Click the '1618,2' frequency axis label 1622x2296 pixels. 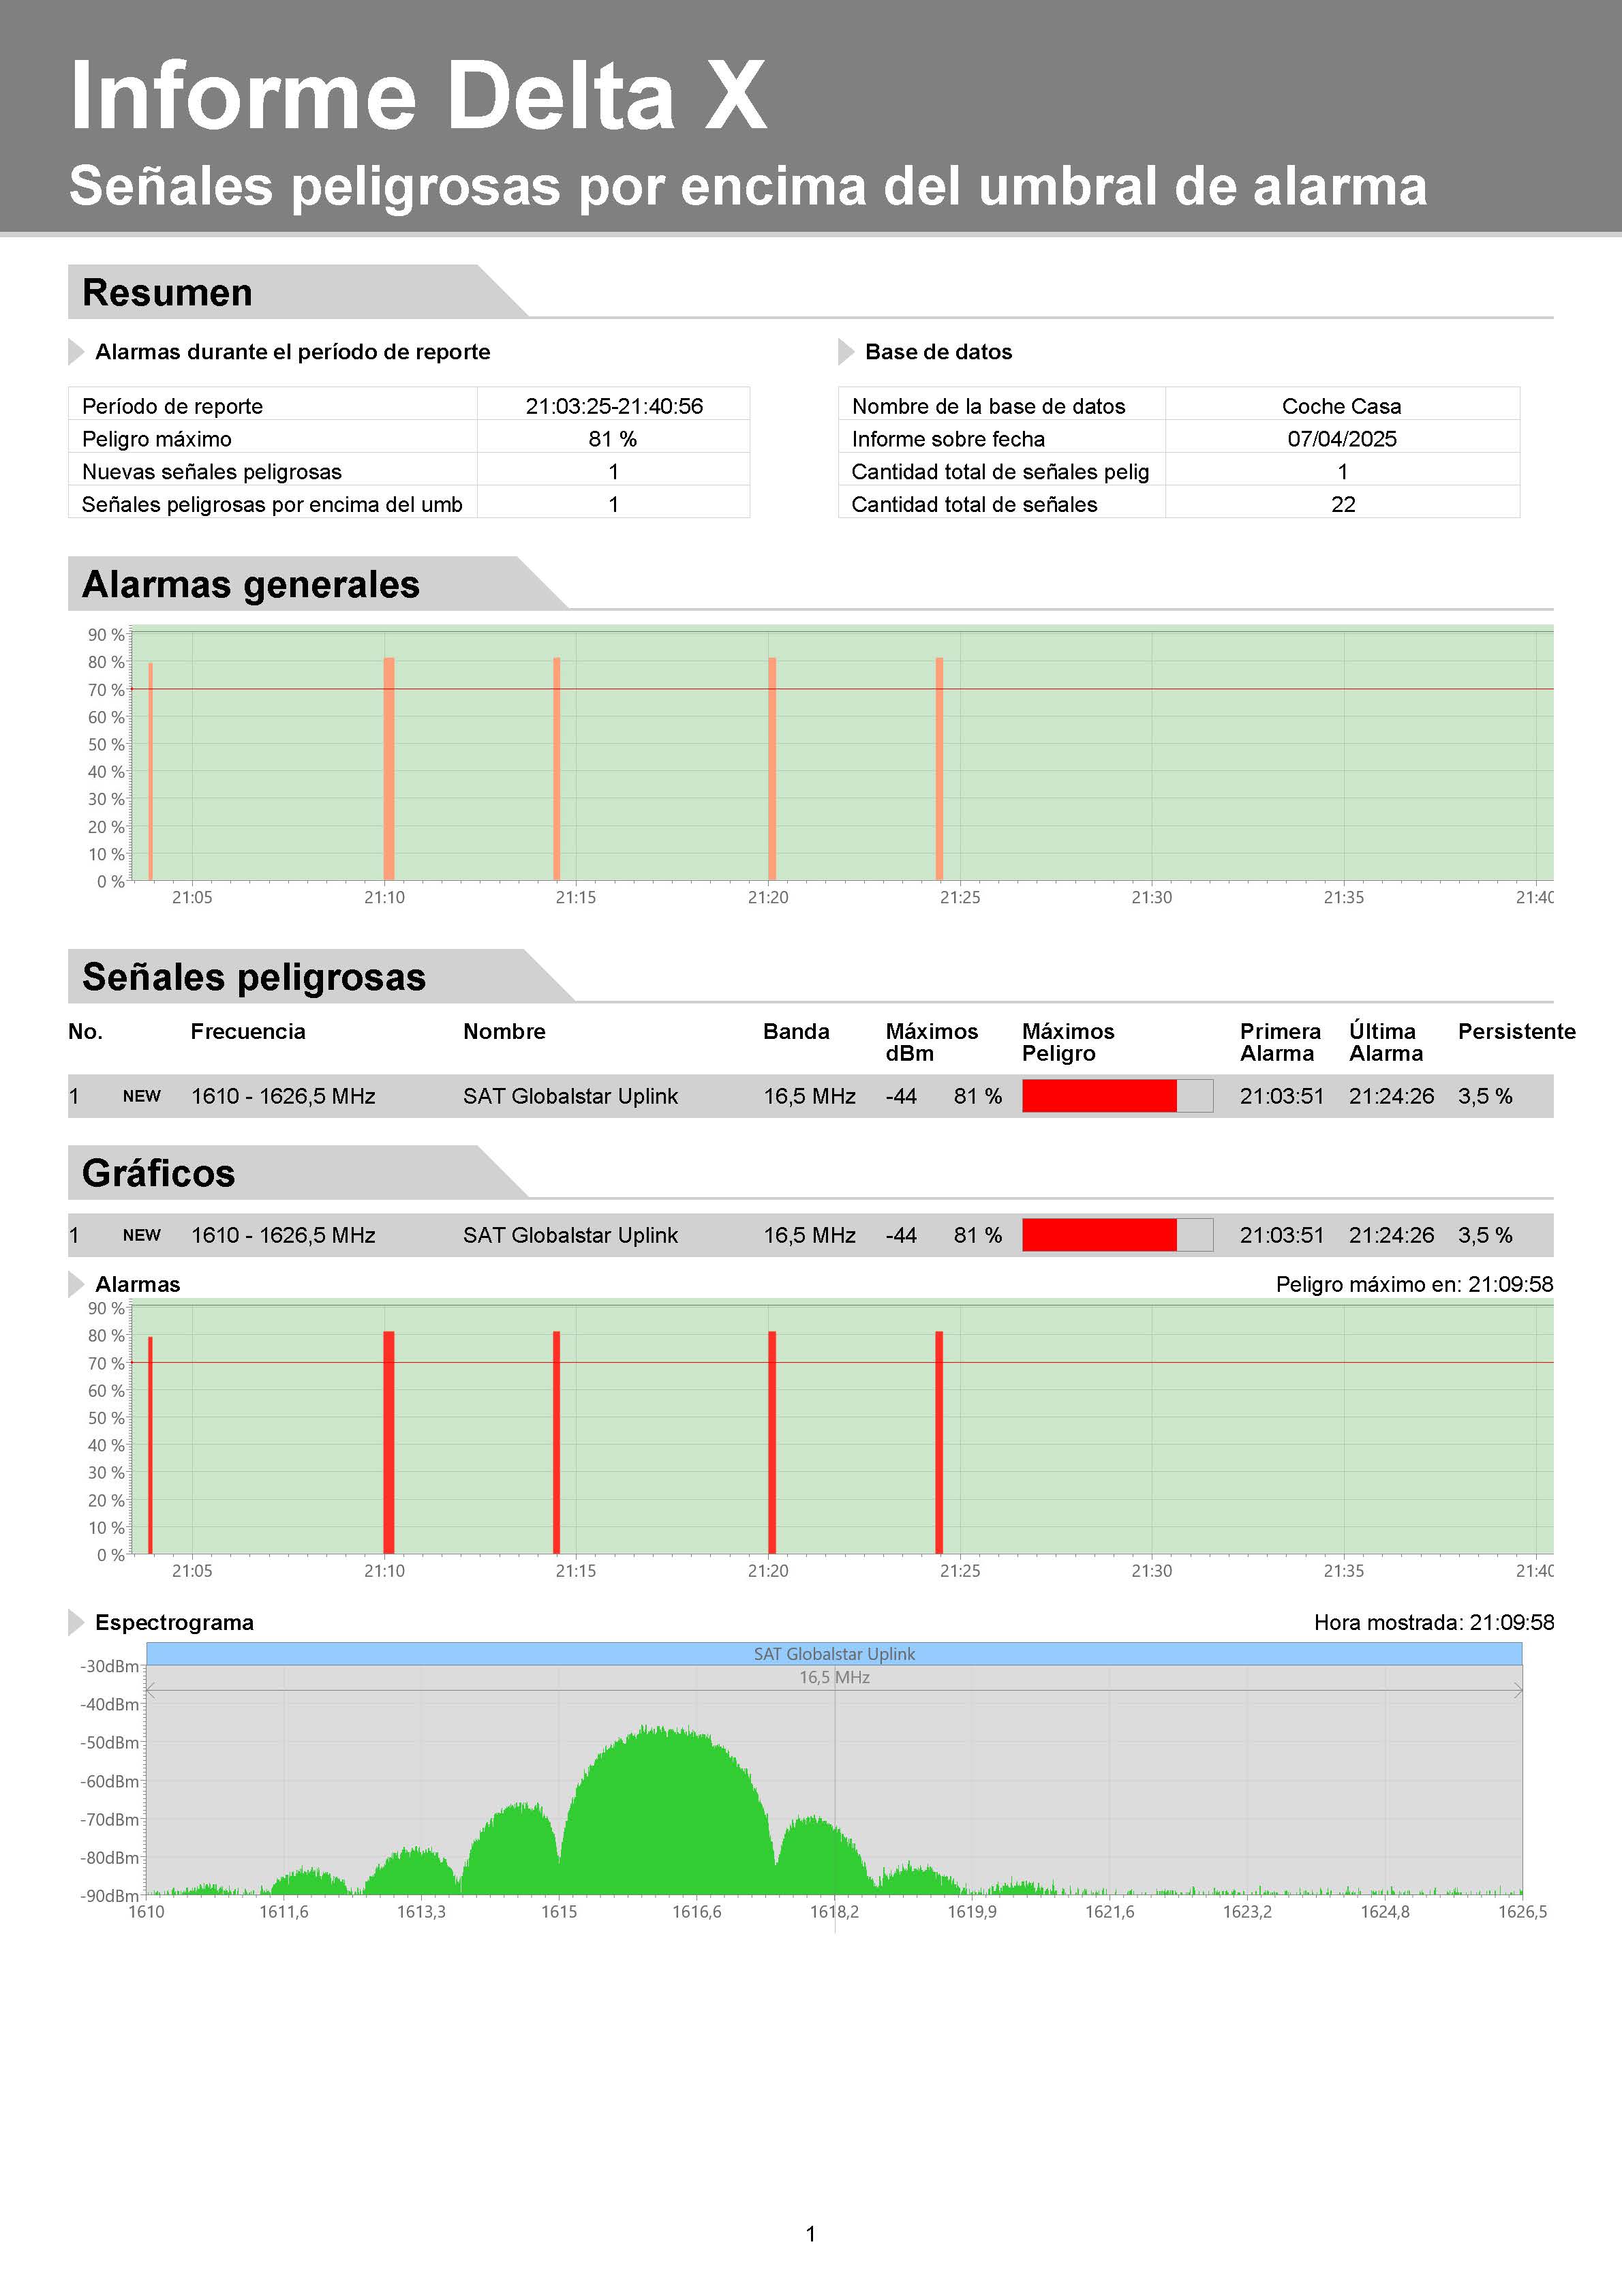[x=834, y=1911]
